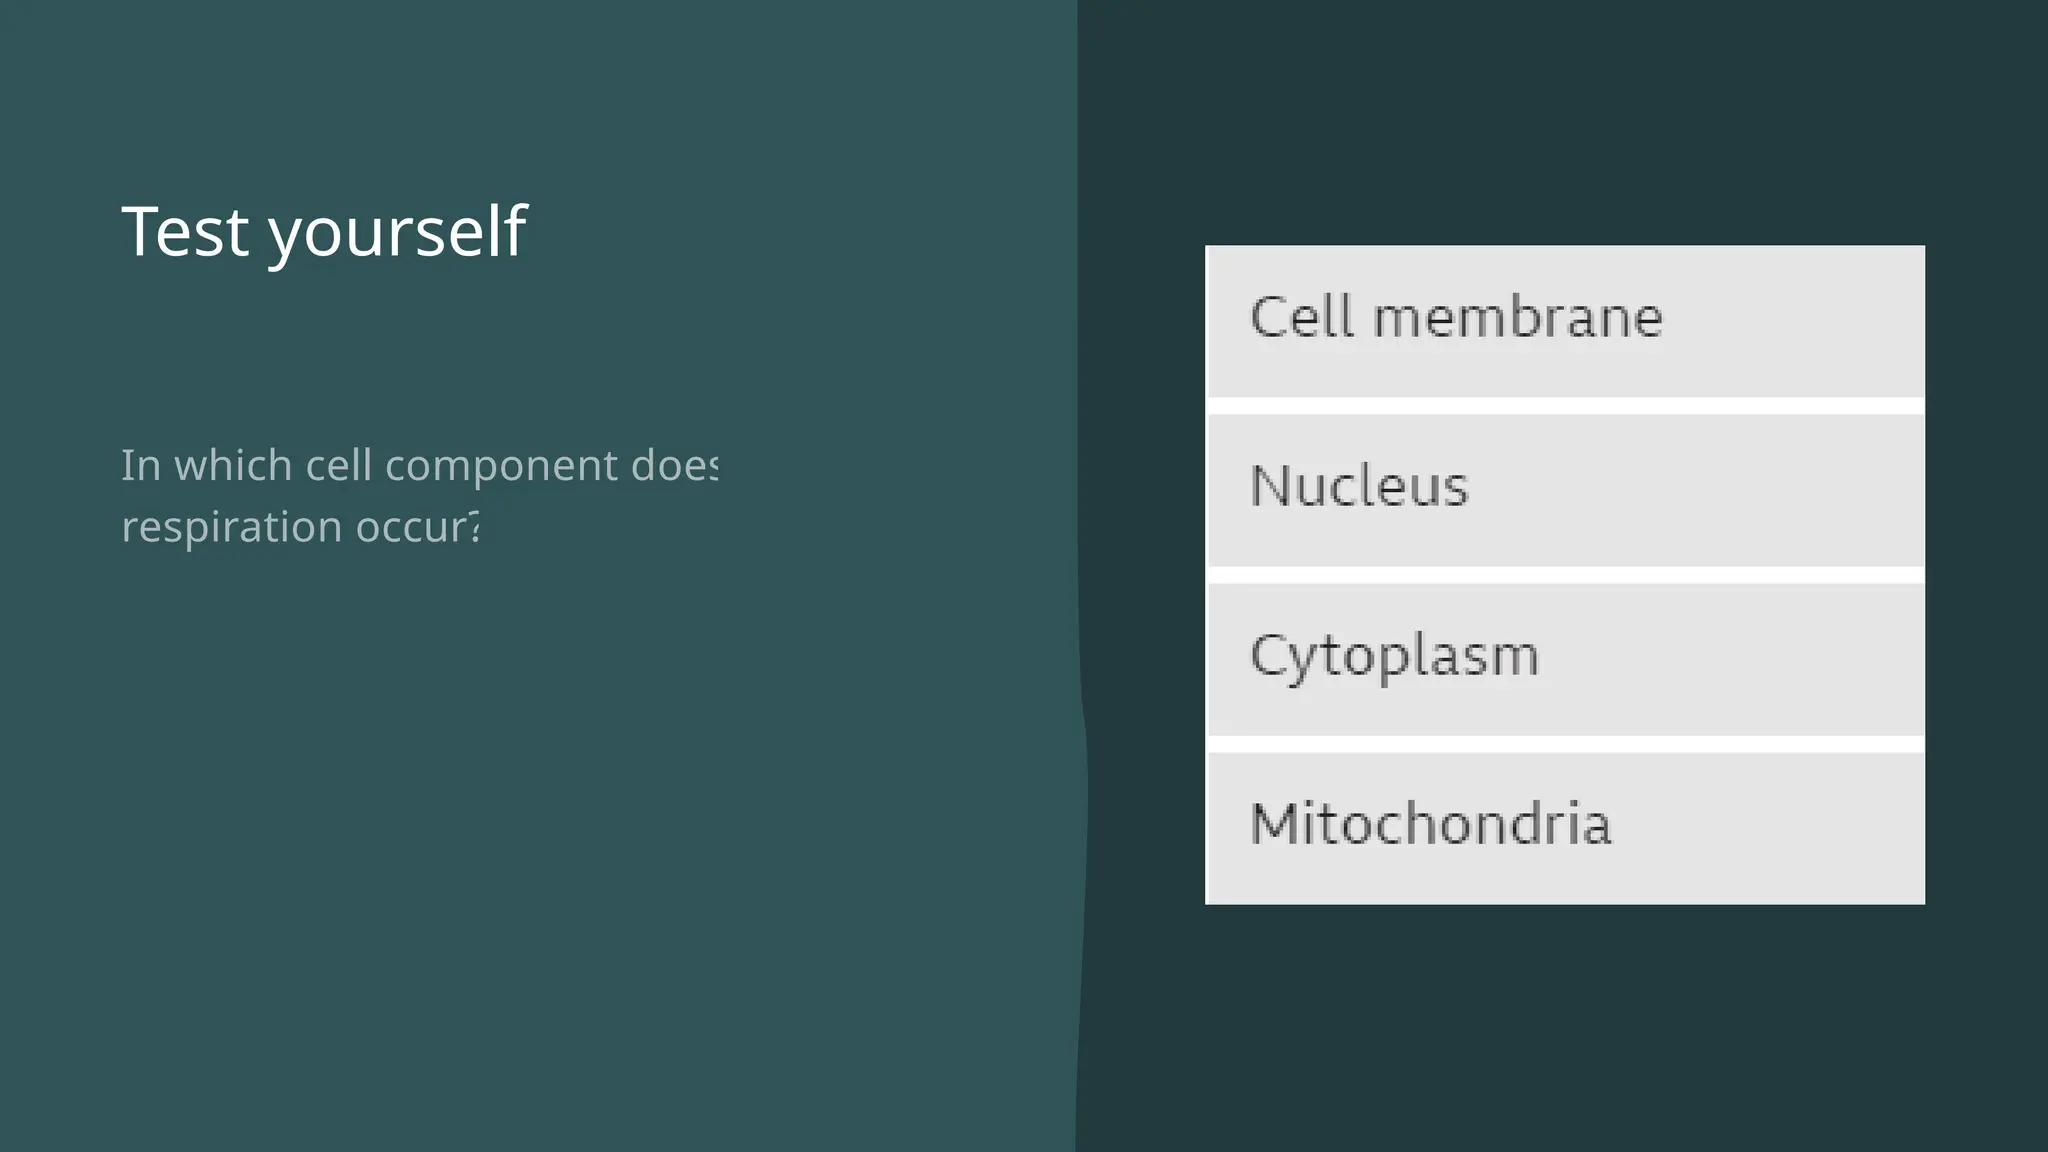Click the phrase In which in the question
Viewport: 2048px width, 1152px height.
[206, 466]
